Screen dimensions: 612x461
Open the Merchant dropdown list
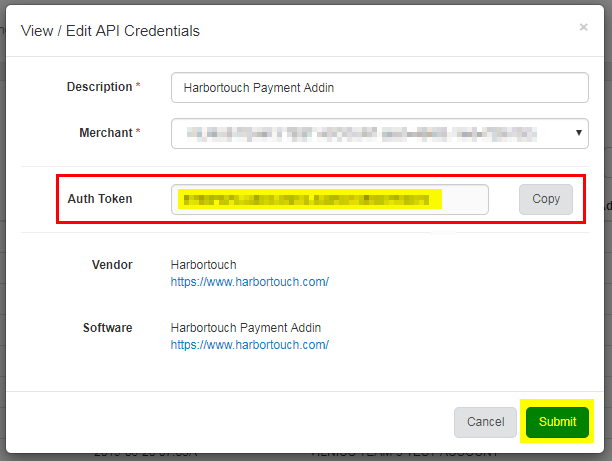[370, 133]
